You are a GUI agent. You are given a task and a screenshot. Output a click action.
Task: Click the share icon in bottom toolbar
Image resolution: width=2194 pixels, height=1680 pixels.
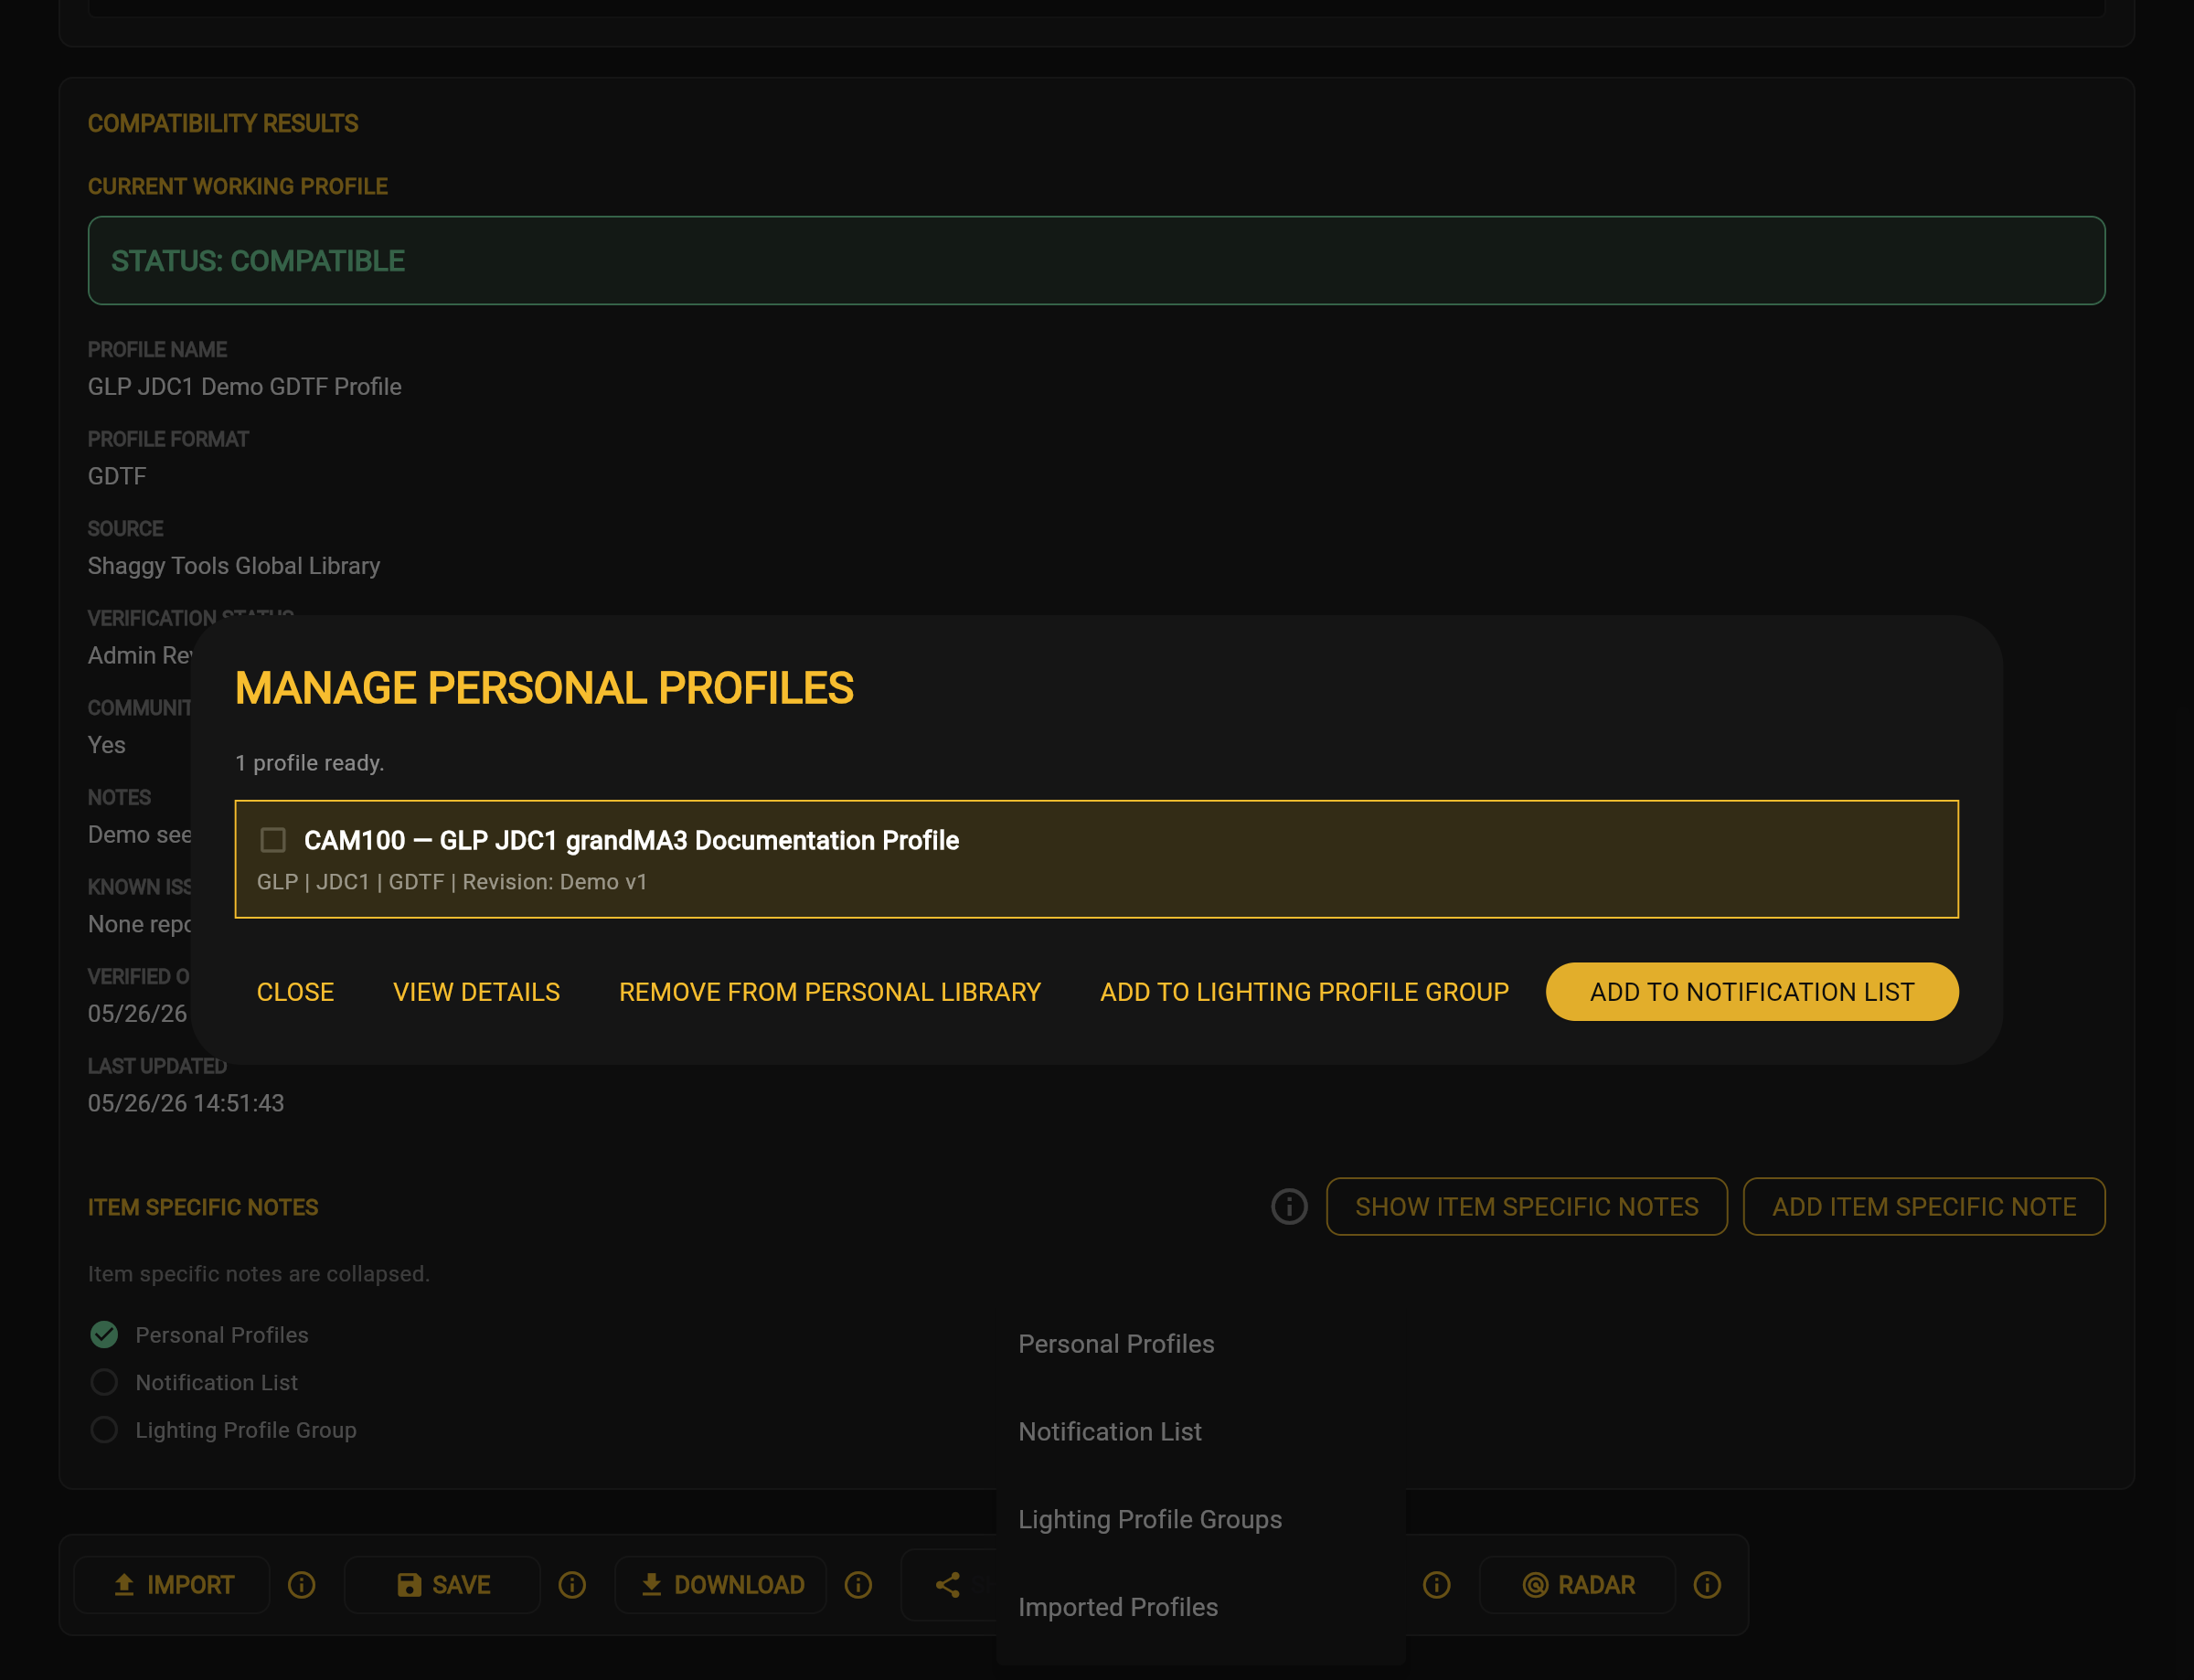click(x=948, y=1585)
